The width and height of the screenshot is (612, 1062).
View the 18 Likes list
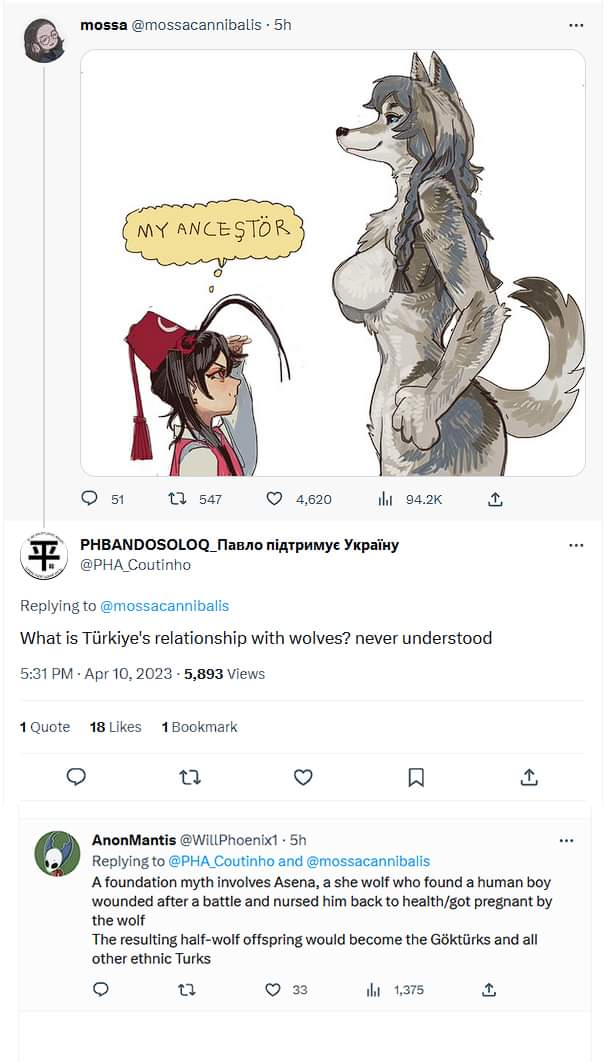click(115, 727)
